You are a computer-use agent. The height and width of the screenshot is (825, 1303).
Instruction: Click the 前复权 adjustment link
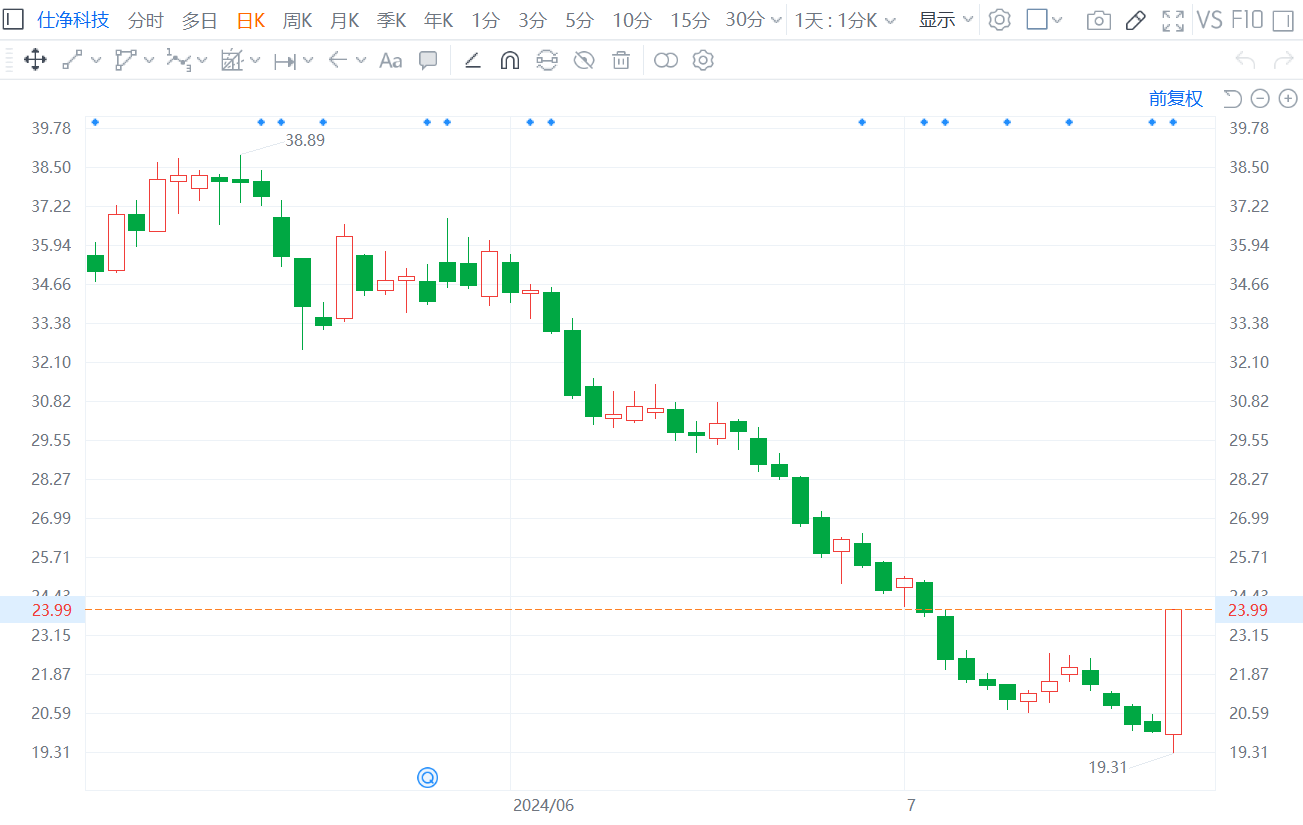tap(1175, 98)
